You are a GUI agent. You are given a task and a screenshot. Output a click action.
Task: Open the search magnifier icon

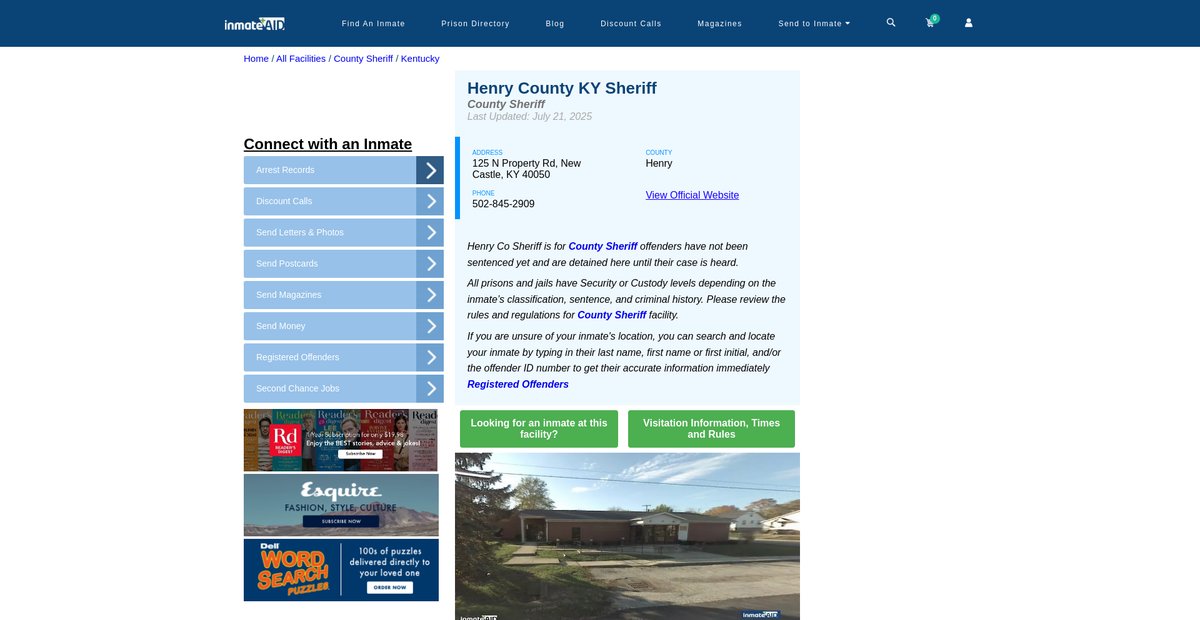pos(891,22)
